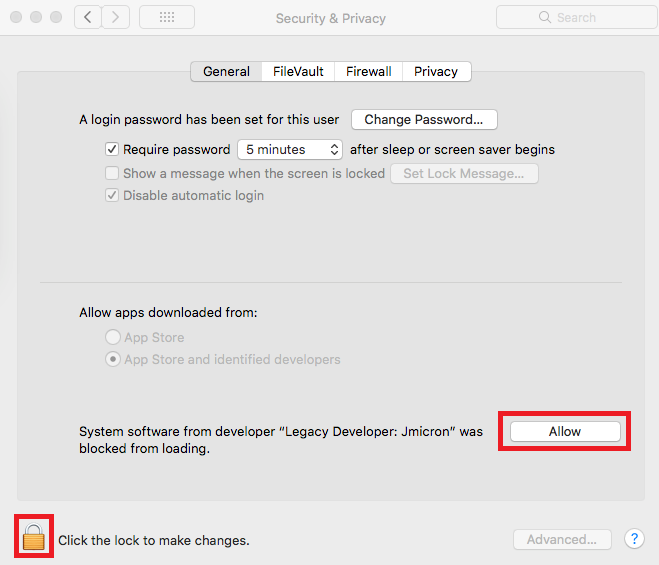Allow the blocked Jmicron system software
The image size is (659, 565).
coord(565,431)
